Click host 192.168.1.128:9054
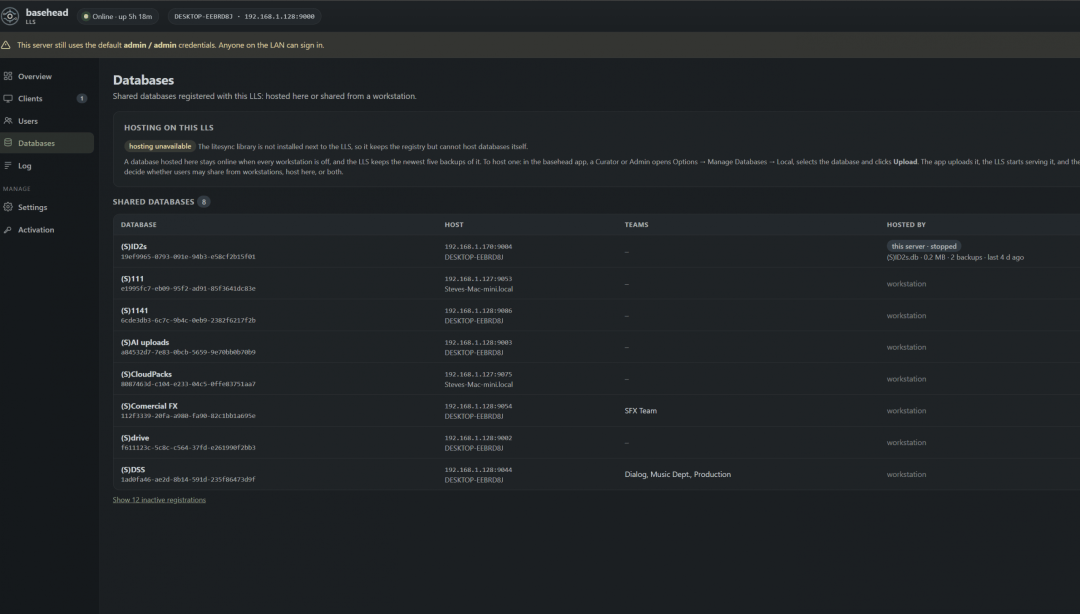This screenshot has width=1080, height=614. point(478,406)
